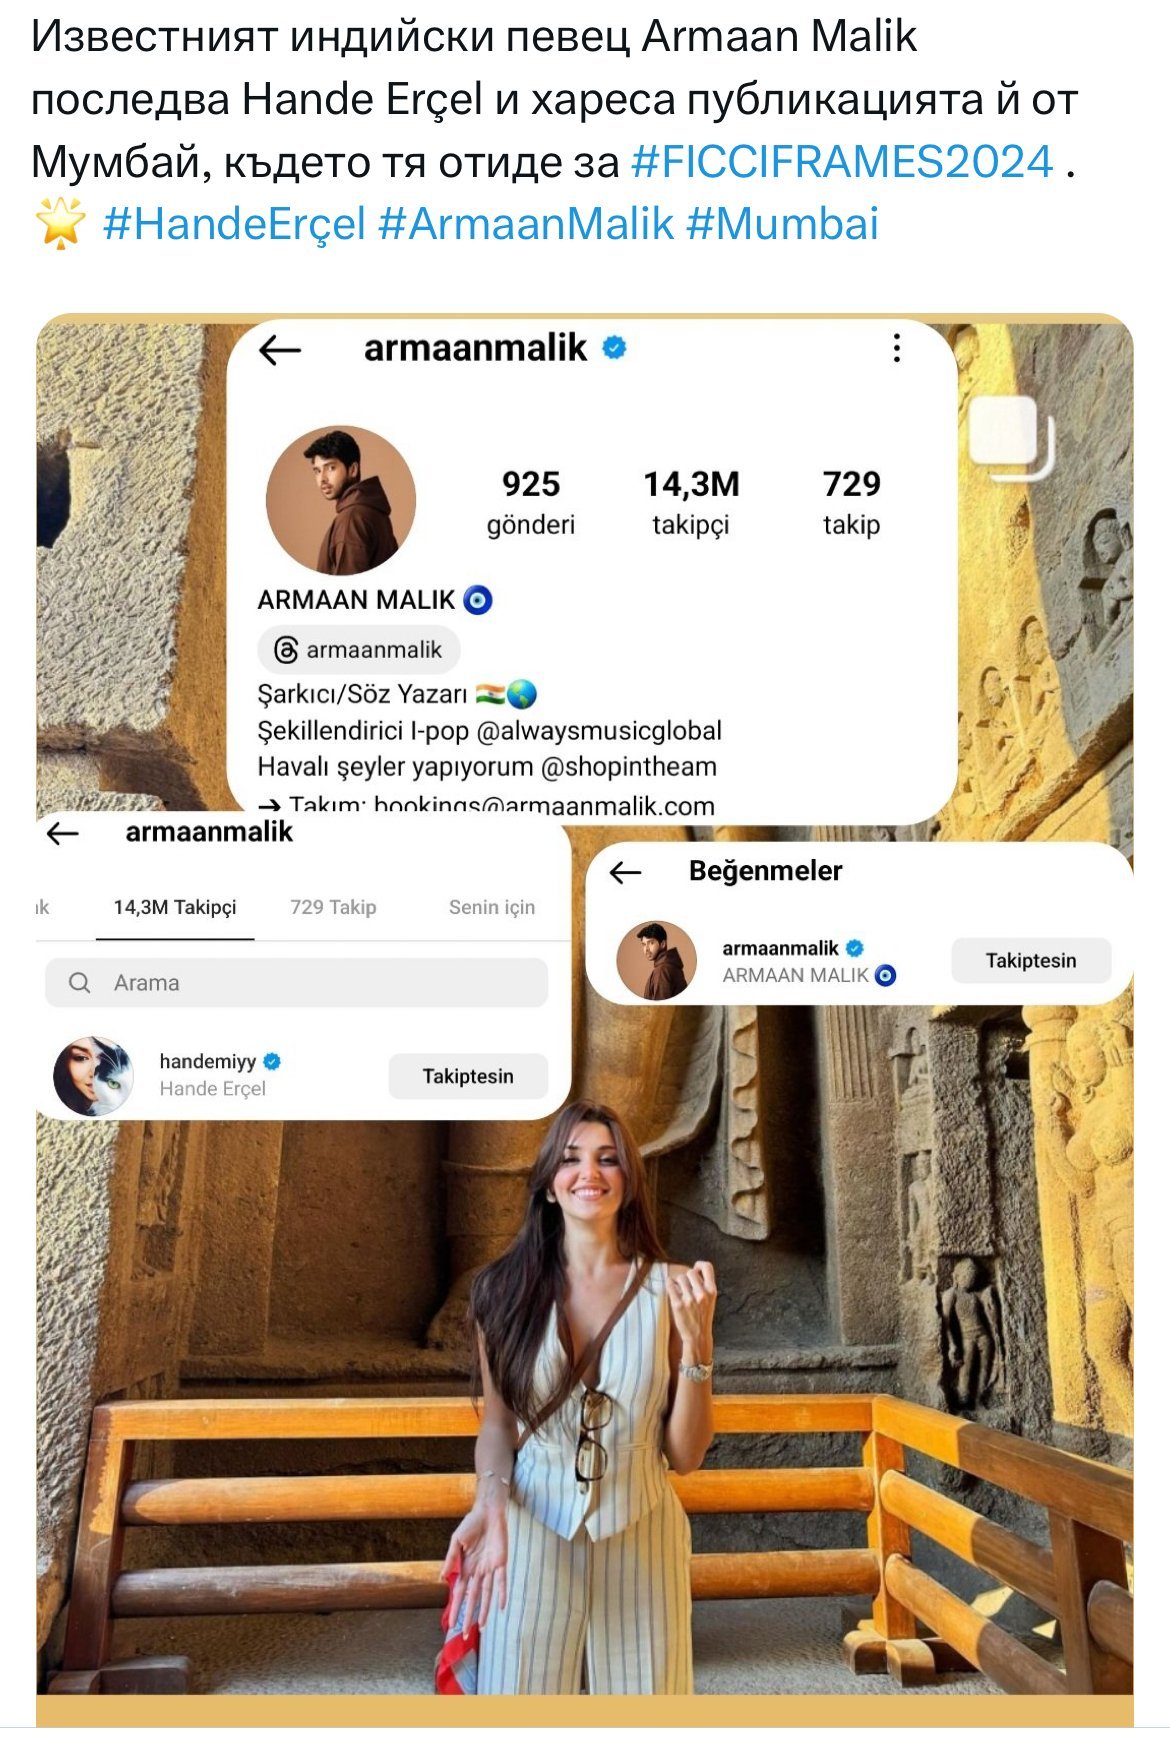
Task: Open the three-dot options menu on profile
Action: (896, 348)
